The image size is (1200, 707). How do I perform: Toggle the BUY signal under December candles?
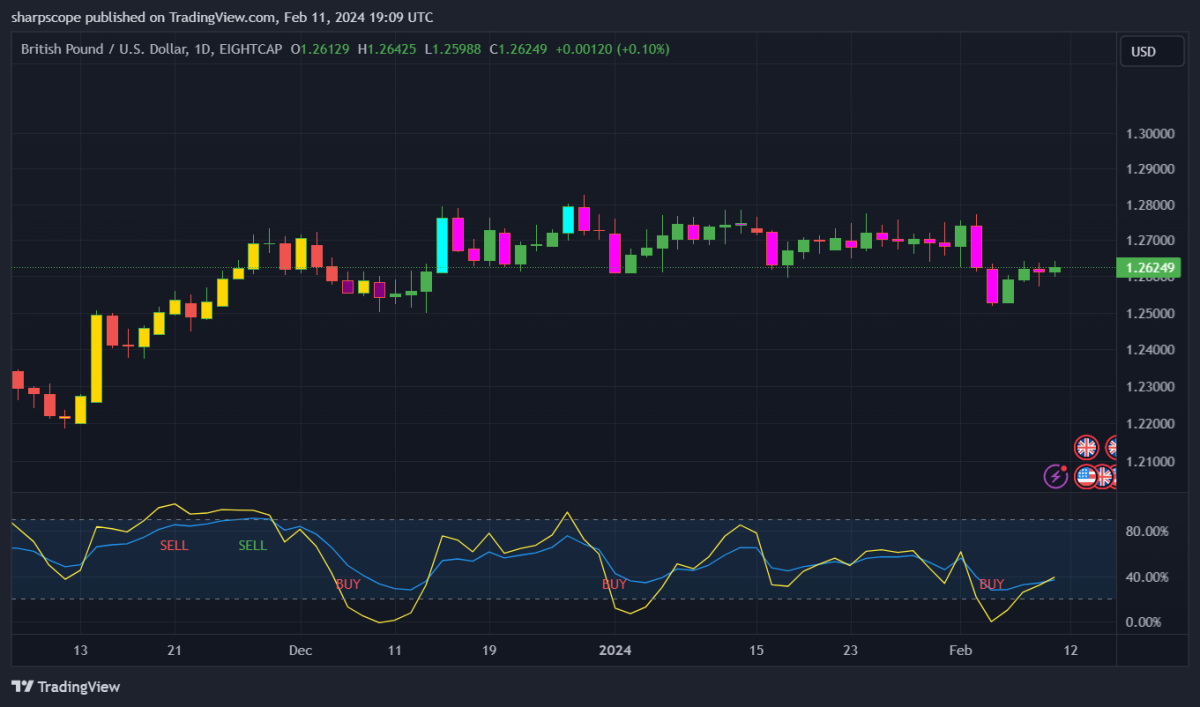pyautogui.click(x=346, y=584)
